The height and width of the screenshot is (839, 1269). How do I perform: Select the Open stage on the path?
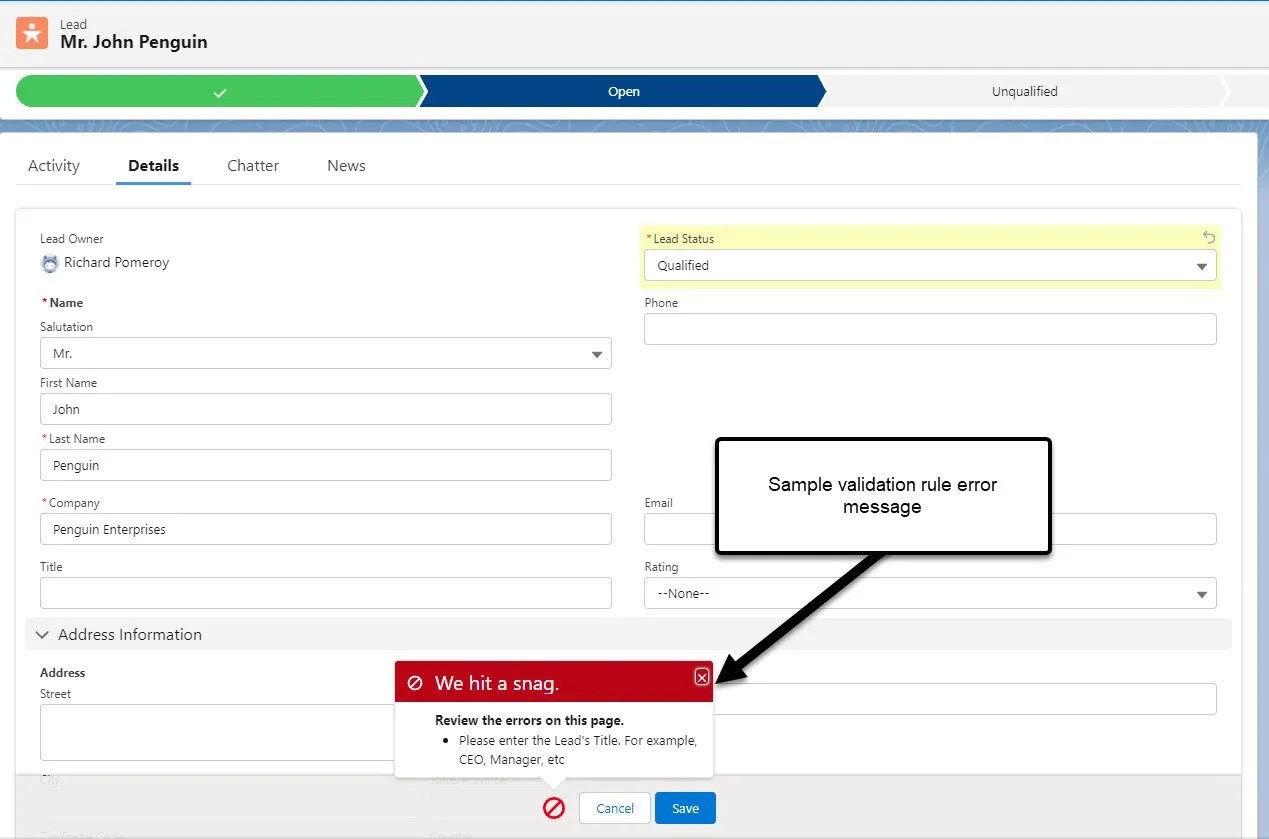coord(624,90)
